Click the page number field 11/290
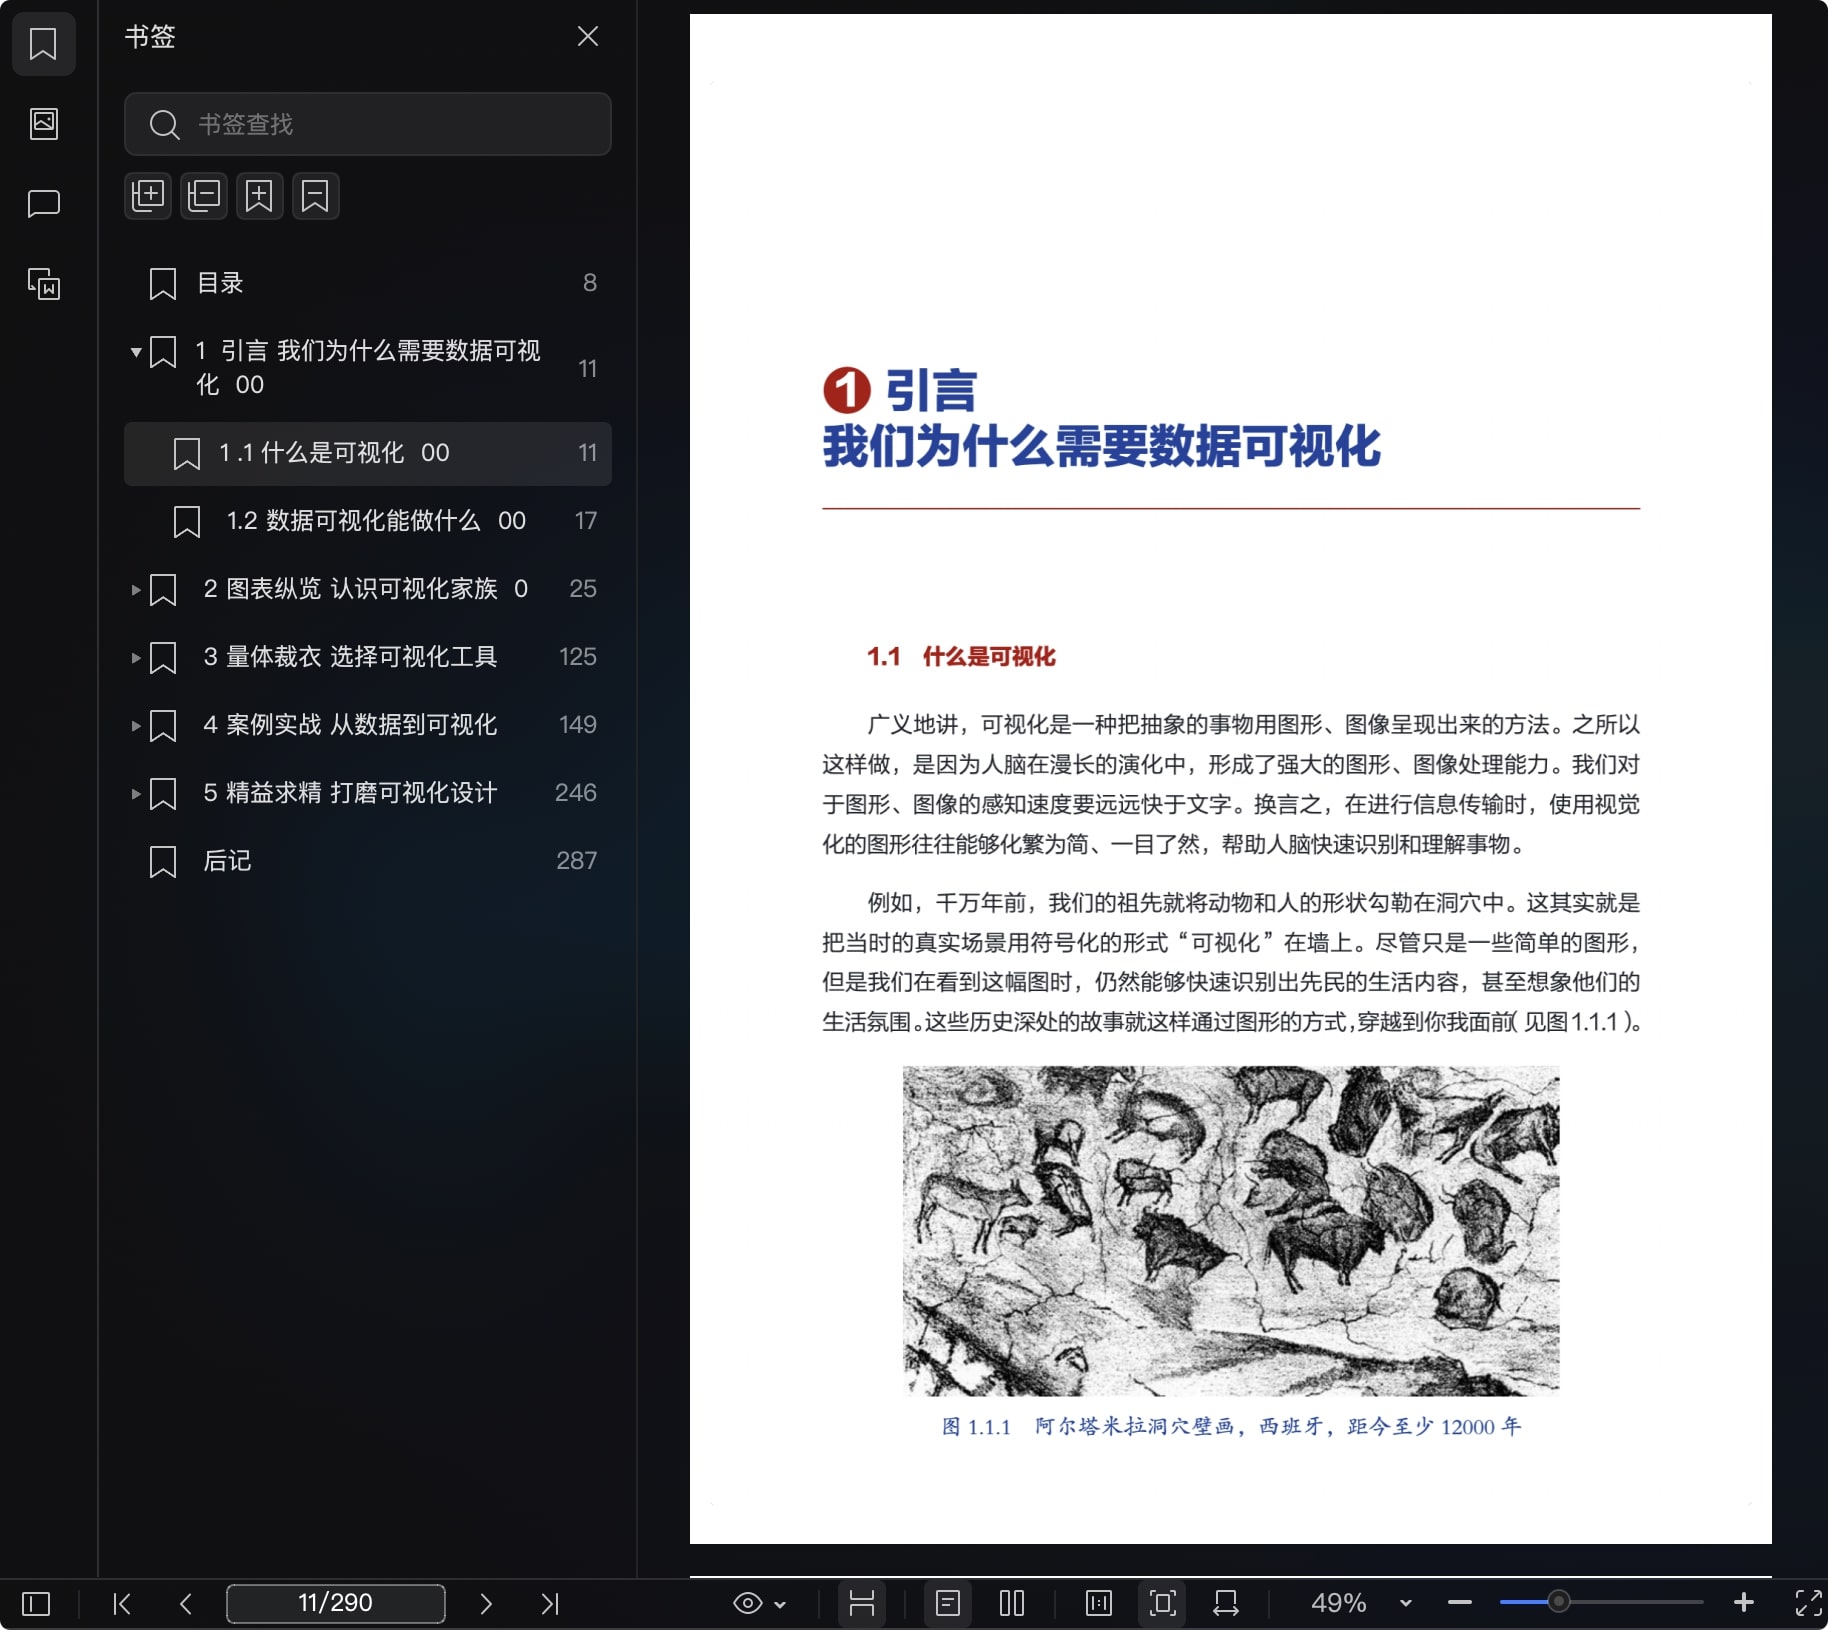1828x1630 pixels. (x=336, y=1603)
